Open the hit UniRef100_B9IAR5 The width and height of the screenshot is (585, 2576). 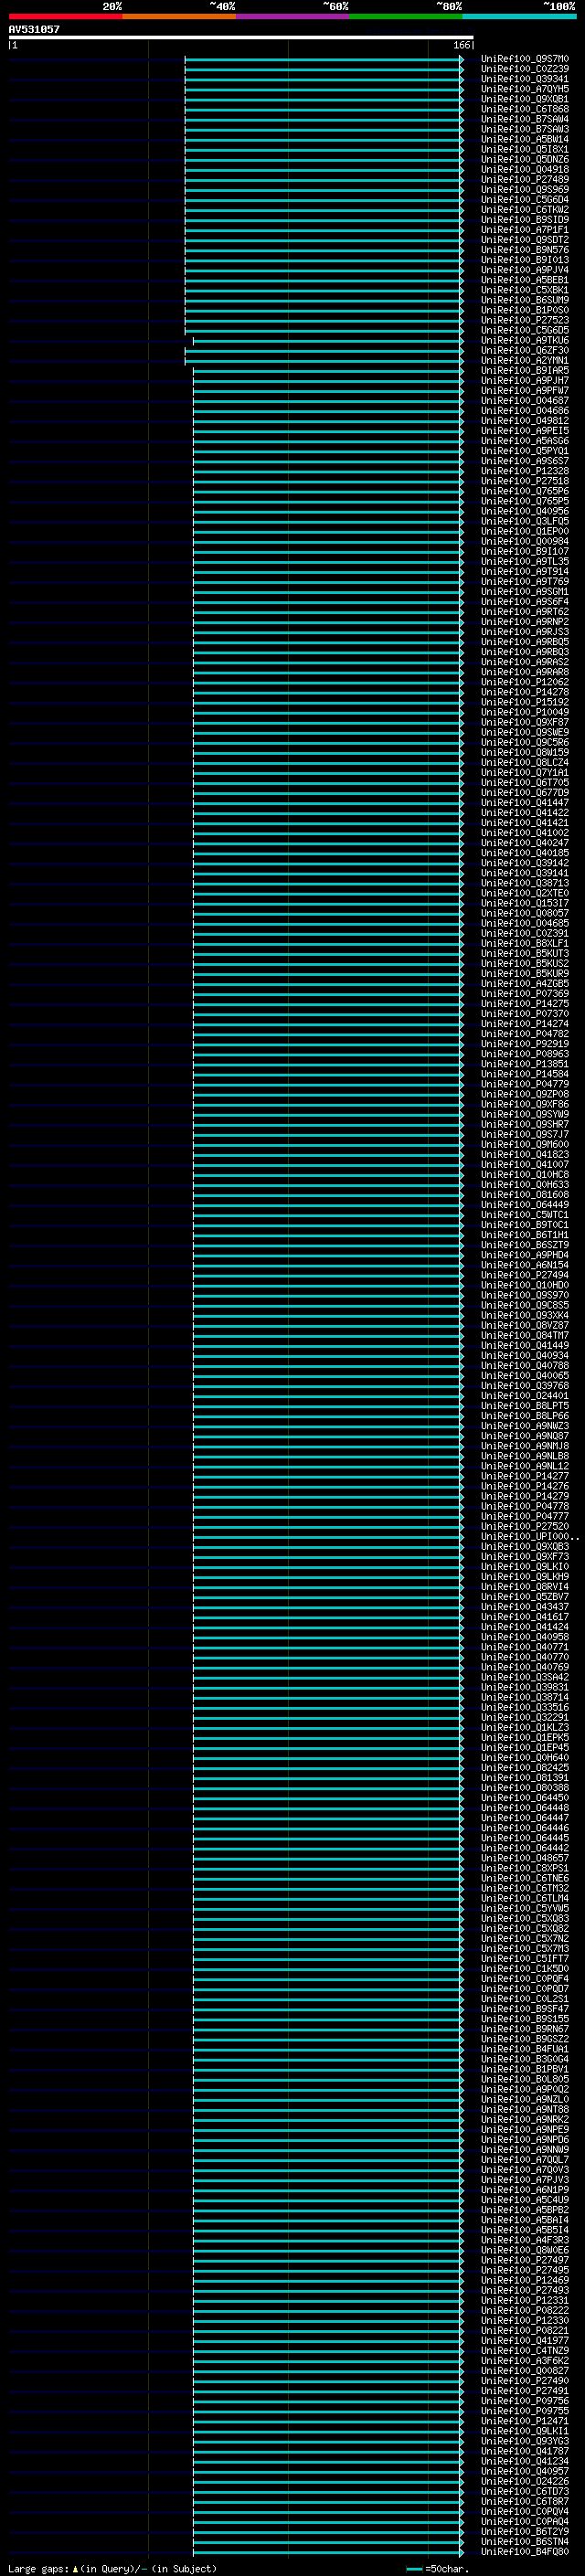tap(525, 371)
